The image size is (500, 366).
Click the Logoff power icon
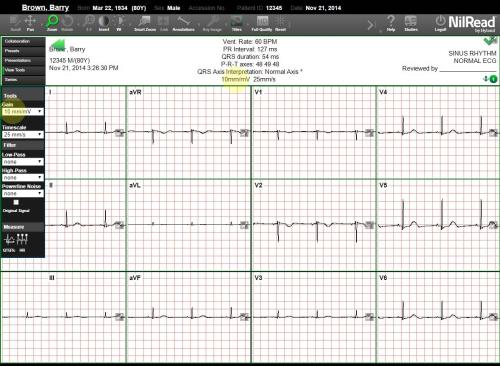440,23
